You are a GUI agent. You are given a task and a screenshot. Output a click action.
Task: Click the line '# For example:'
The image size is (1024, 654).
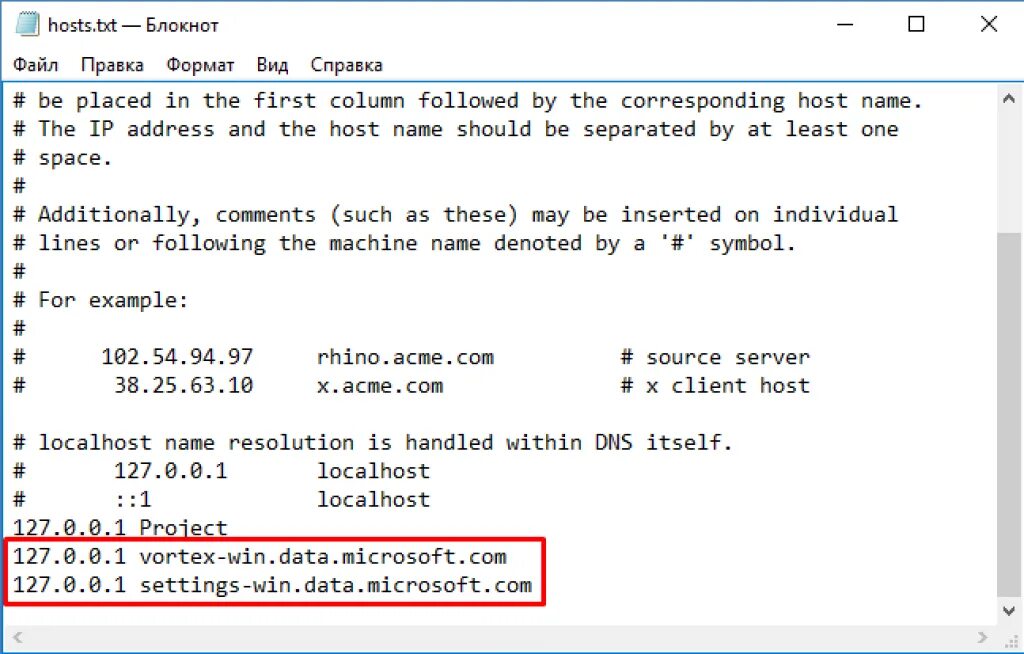101,301
